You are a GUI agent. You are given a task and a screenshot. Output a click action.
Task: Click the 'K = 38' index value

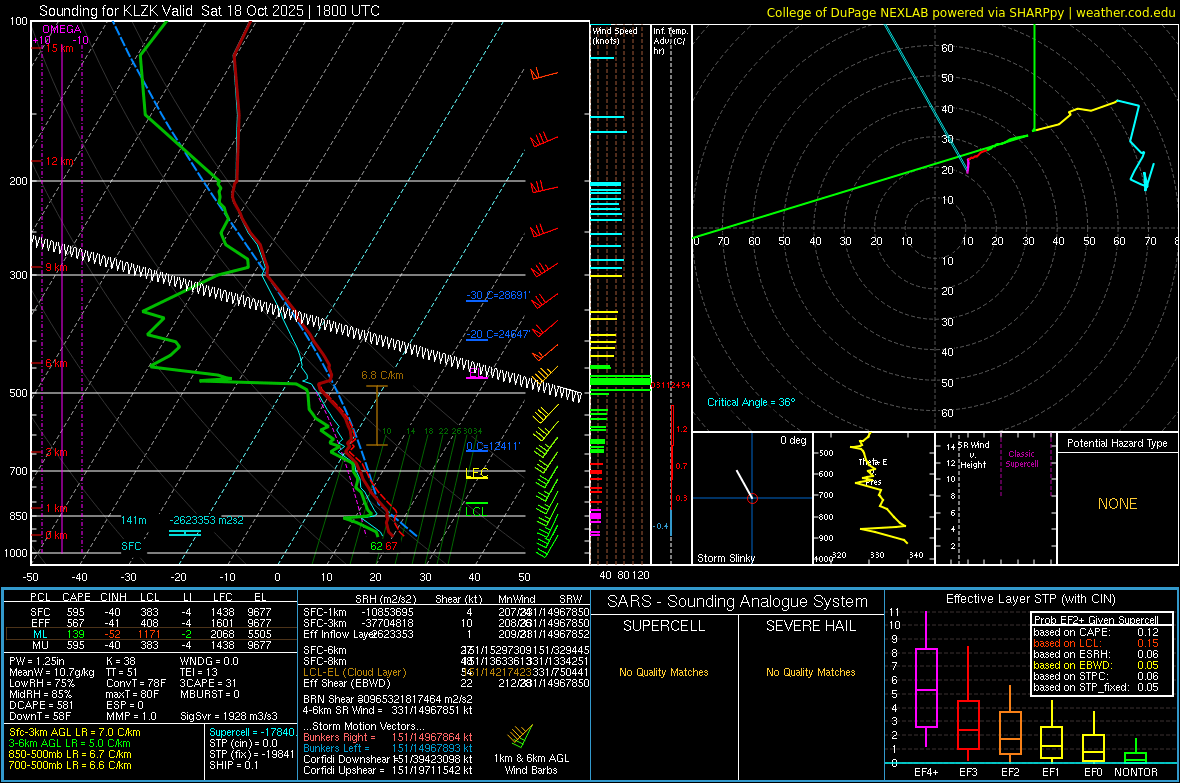coord(121,661)
